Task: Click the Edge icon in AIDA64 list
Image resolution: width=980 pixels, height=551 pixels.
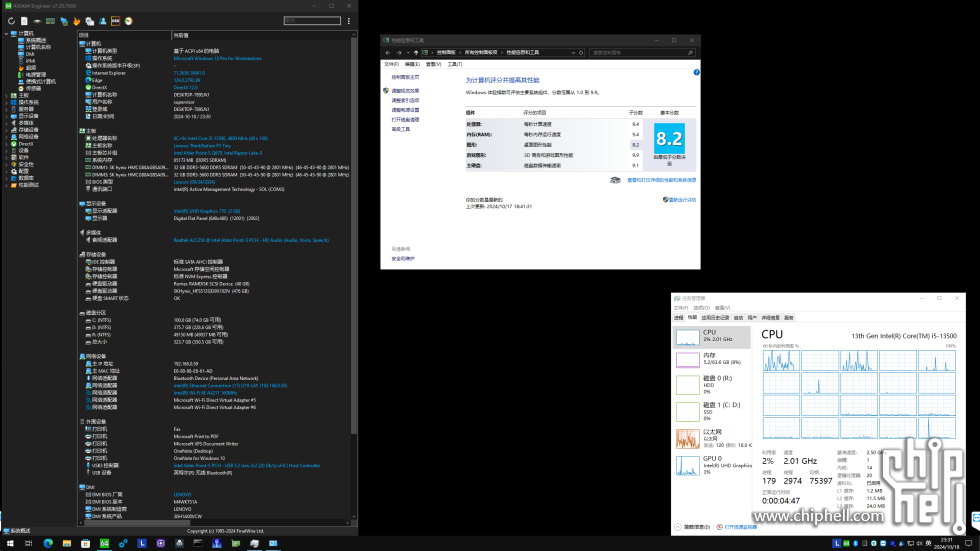Action: point(88,80)
